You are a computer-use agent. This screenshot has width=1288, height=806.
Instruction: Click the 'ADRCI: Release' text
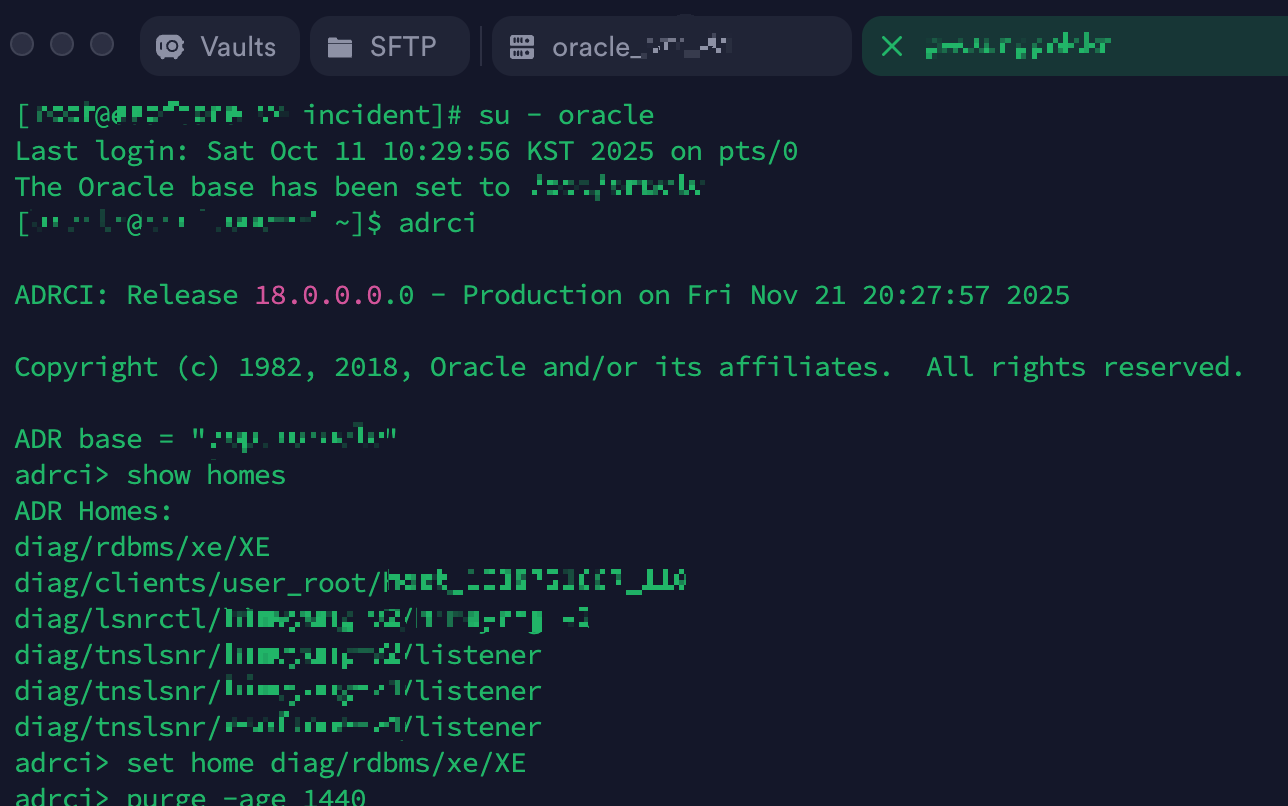126,295
